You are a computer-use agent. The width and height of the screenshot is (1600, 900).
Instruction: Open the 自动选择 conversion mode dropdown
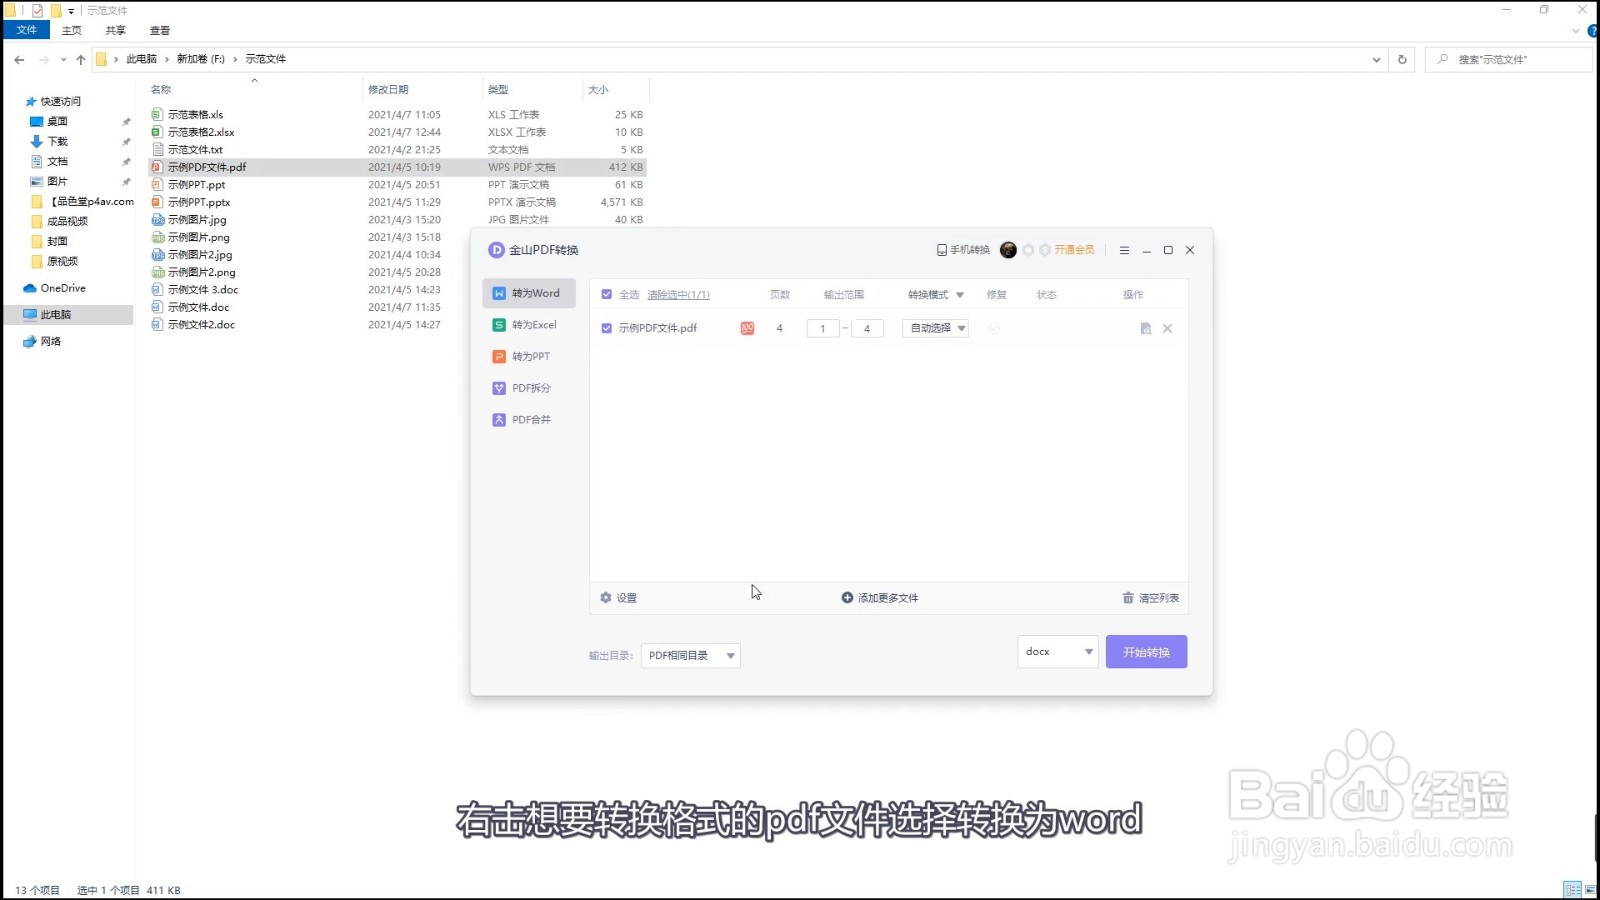tap(934, 327)
